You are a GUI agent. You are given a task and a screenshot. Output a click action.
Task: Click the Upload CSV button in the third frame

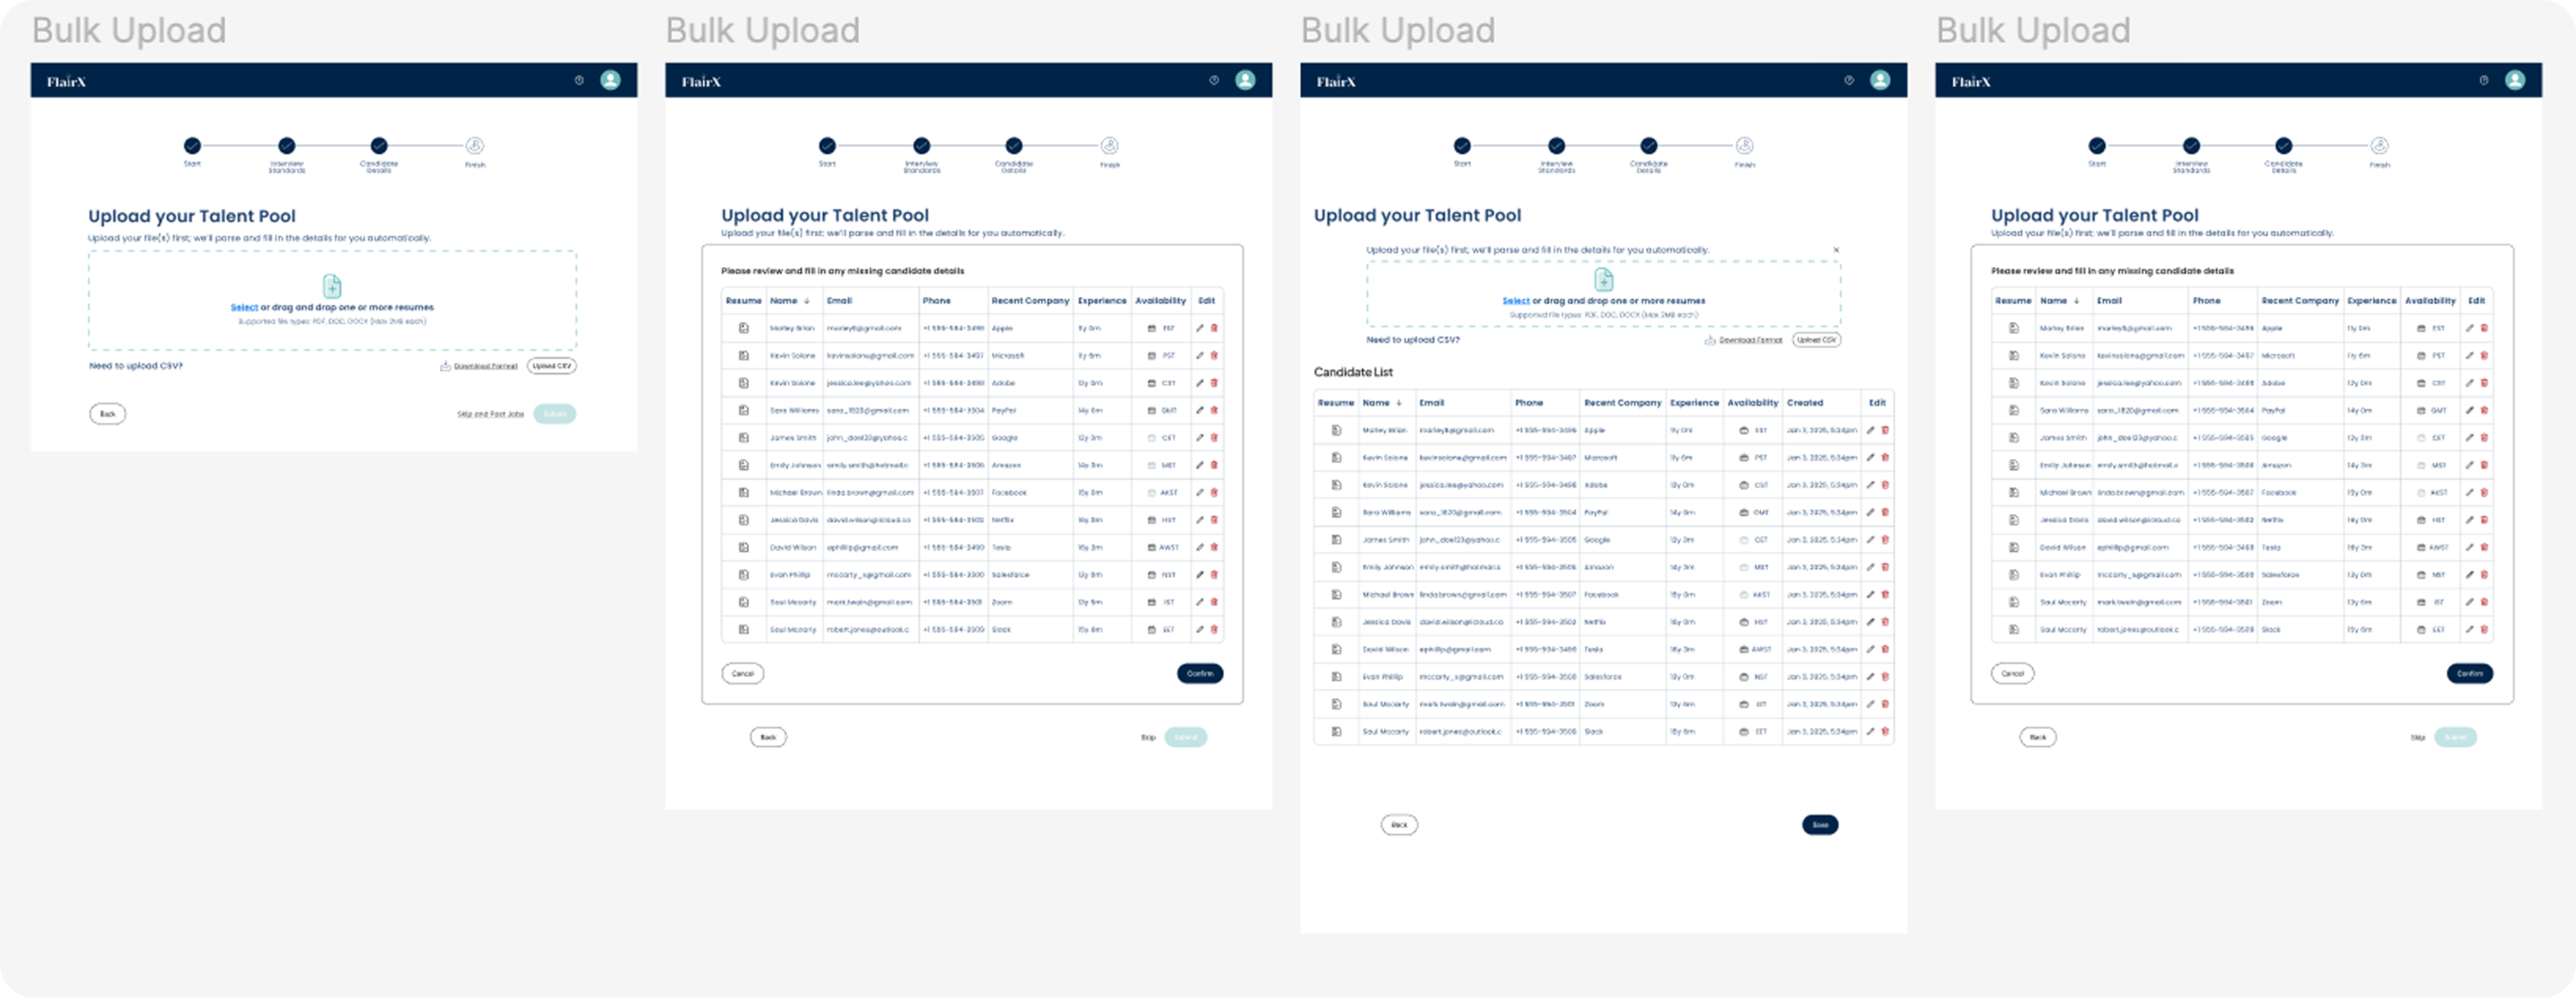coord(1816,340)
